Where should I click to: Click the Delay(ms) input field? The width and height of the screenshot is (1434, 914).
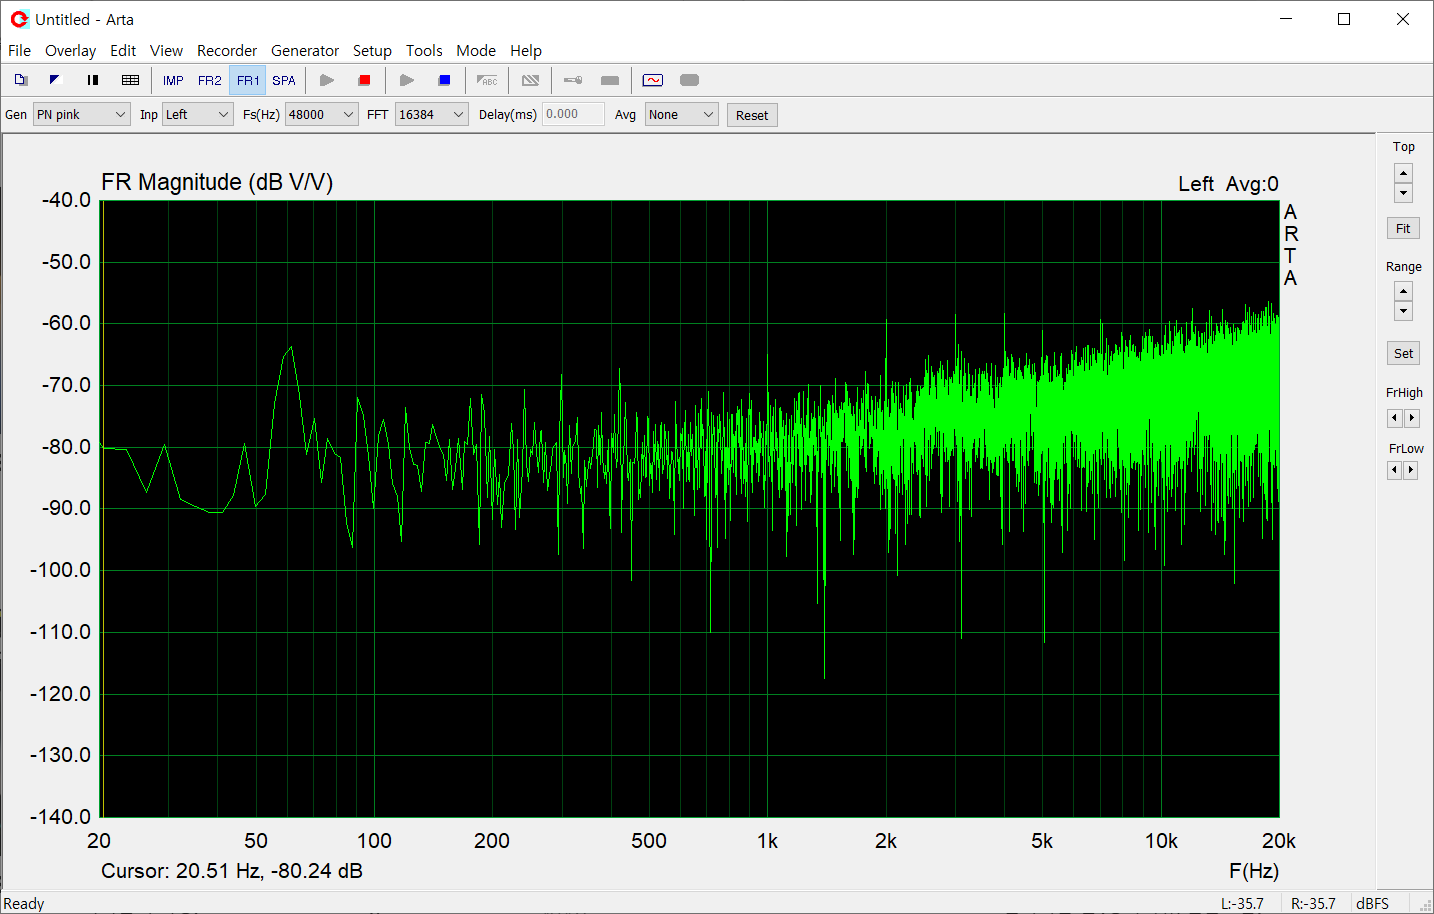pos(573,114)
